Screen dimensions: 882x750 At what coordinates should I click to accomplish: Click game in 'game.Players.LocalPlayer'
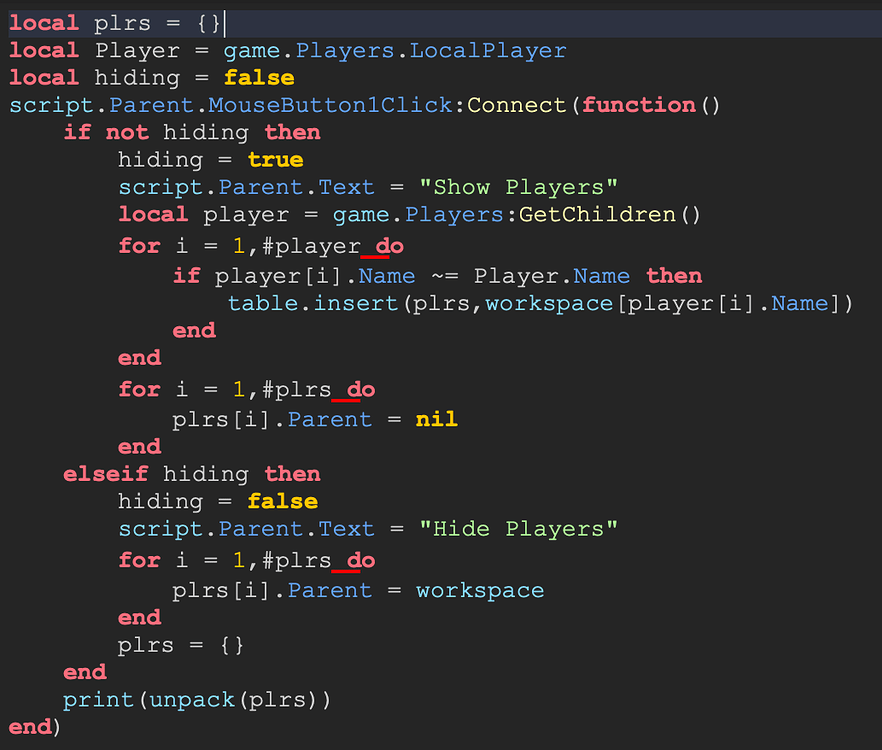point(252,51)
